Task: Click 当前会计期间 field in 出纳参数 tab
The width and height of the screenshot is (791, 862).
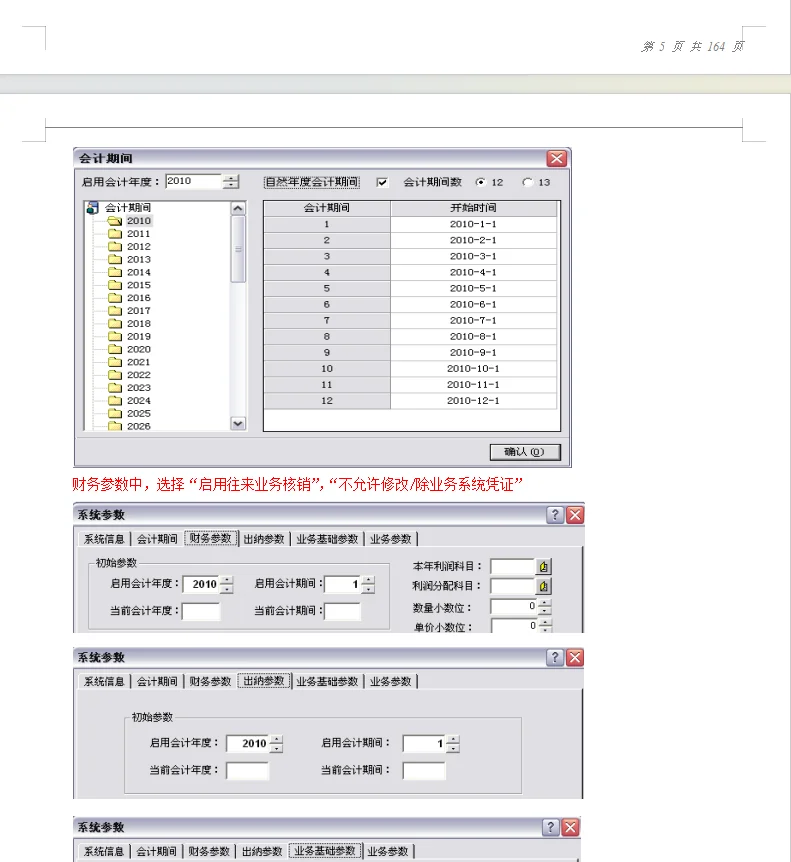Action: (x=424, y=770)
